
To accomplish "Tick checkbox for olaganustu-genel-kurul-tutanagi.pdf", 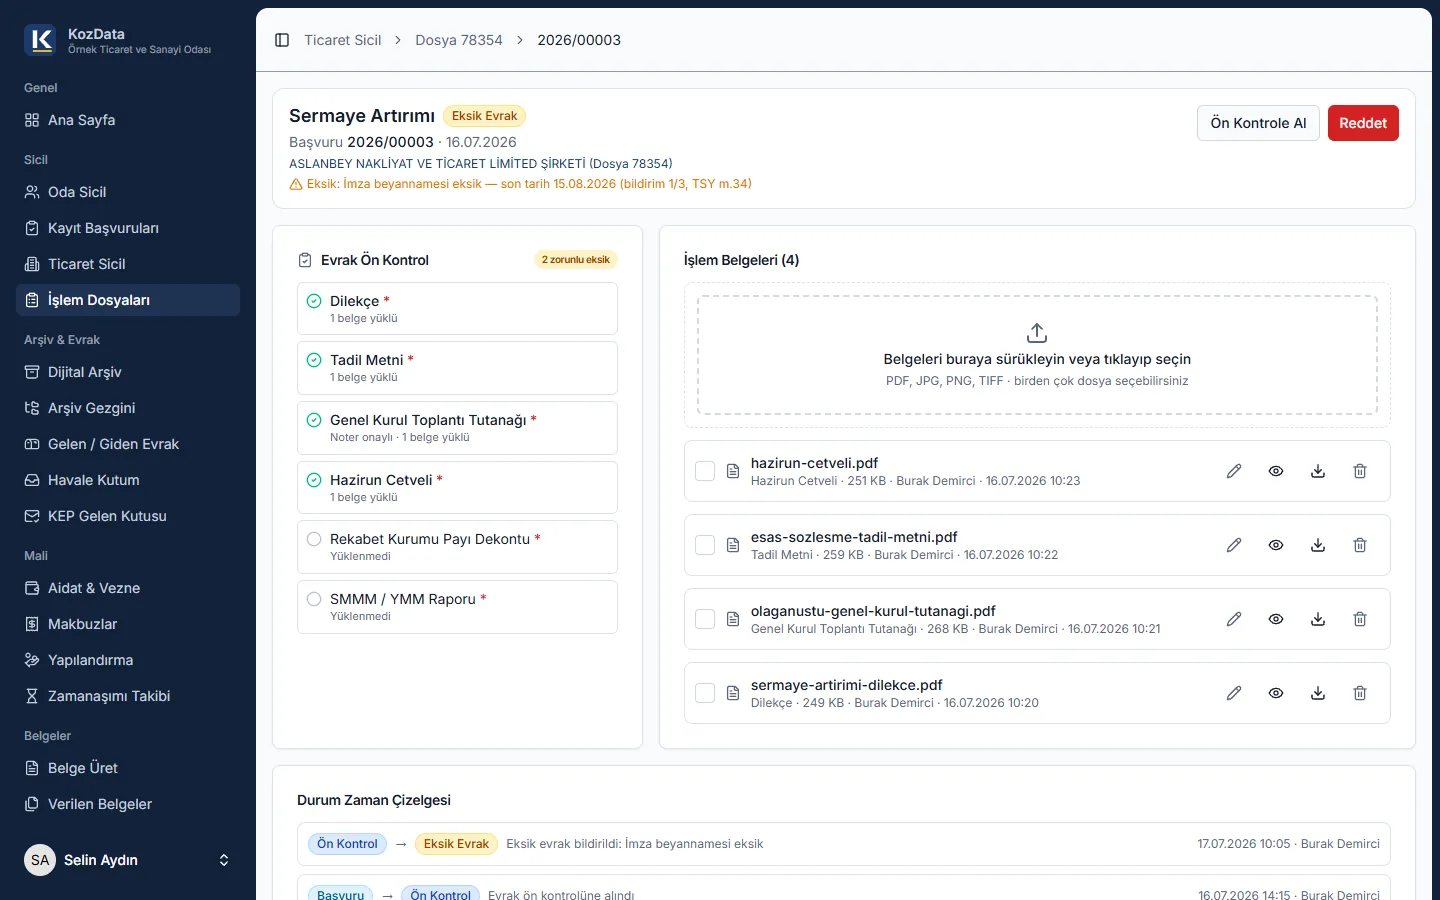I will (x=705, y=619).
